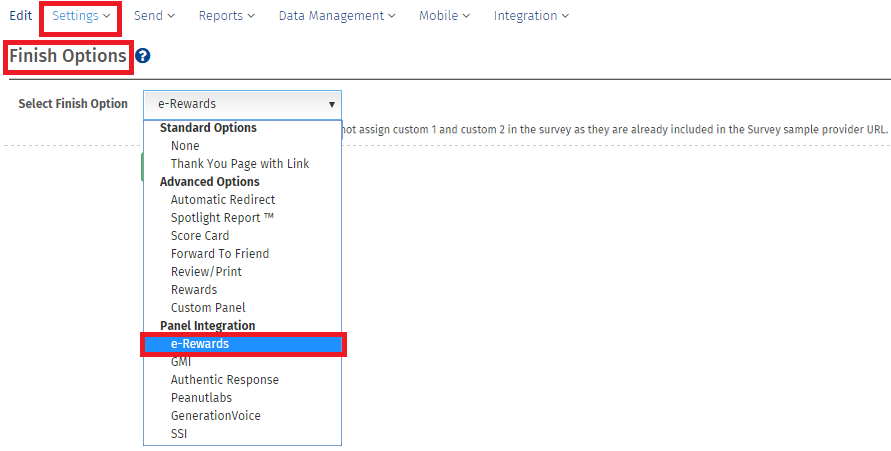Open the Integration menu
The width and height of the screenshot is (891, 451).
coord(531,16)
